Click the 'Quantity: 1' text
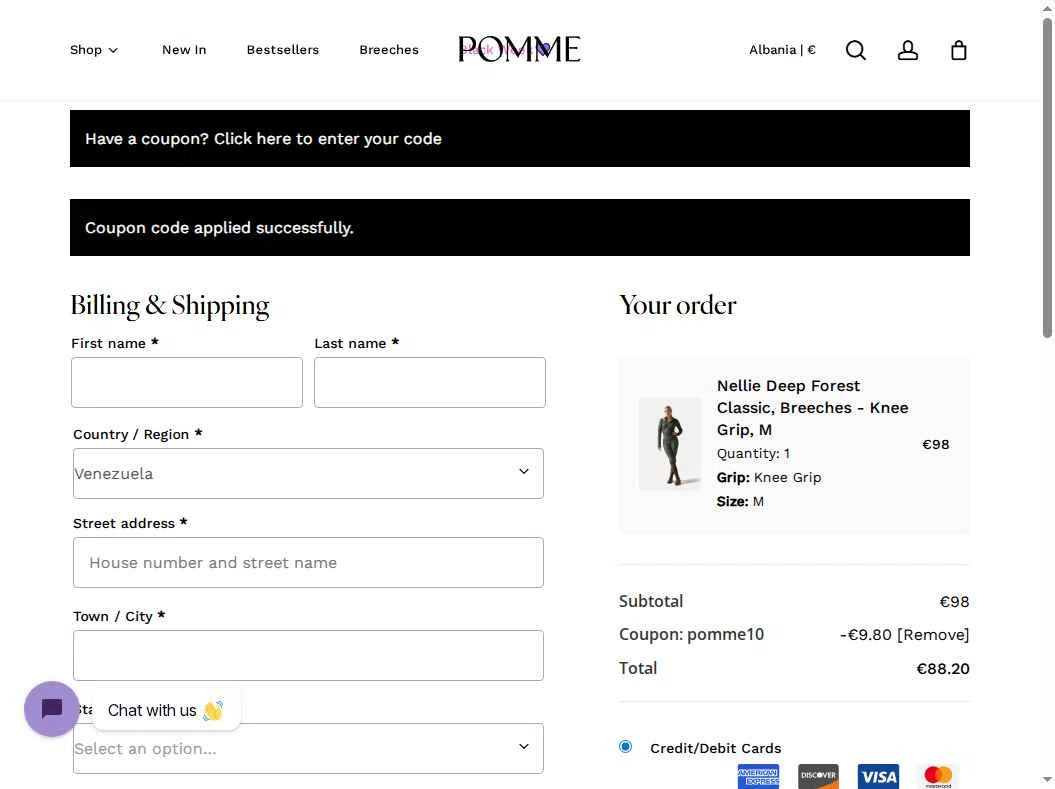 tap(753, 453)
